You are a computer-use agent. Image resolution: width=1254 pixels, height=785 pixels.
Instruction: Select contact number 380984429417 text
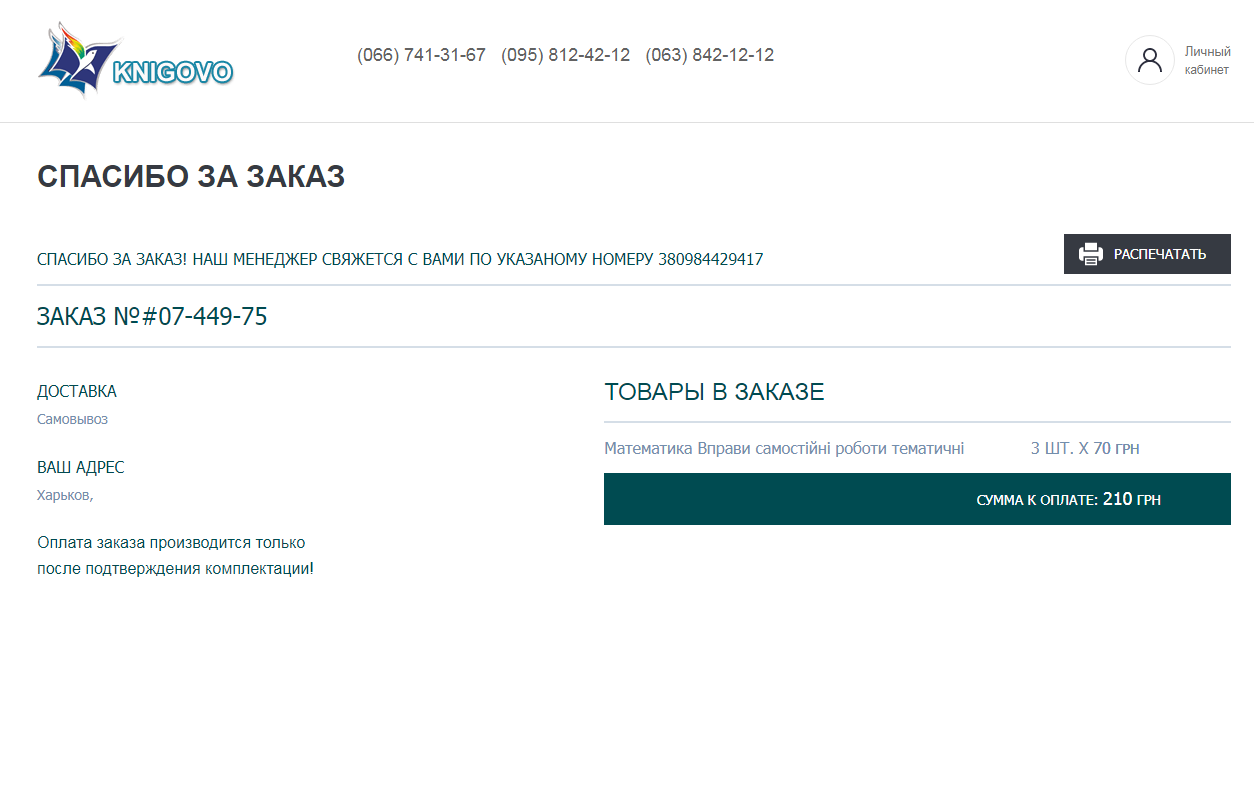(x=710, y=259)
